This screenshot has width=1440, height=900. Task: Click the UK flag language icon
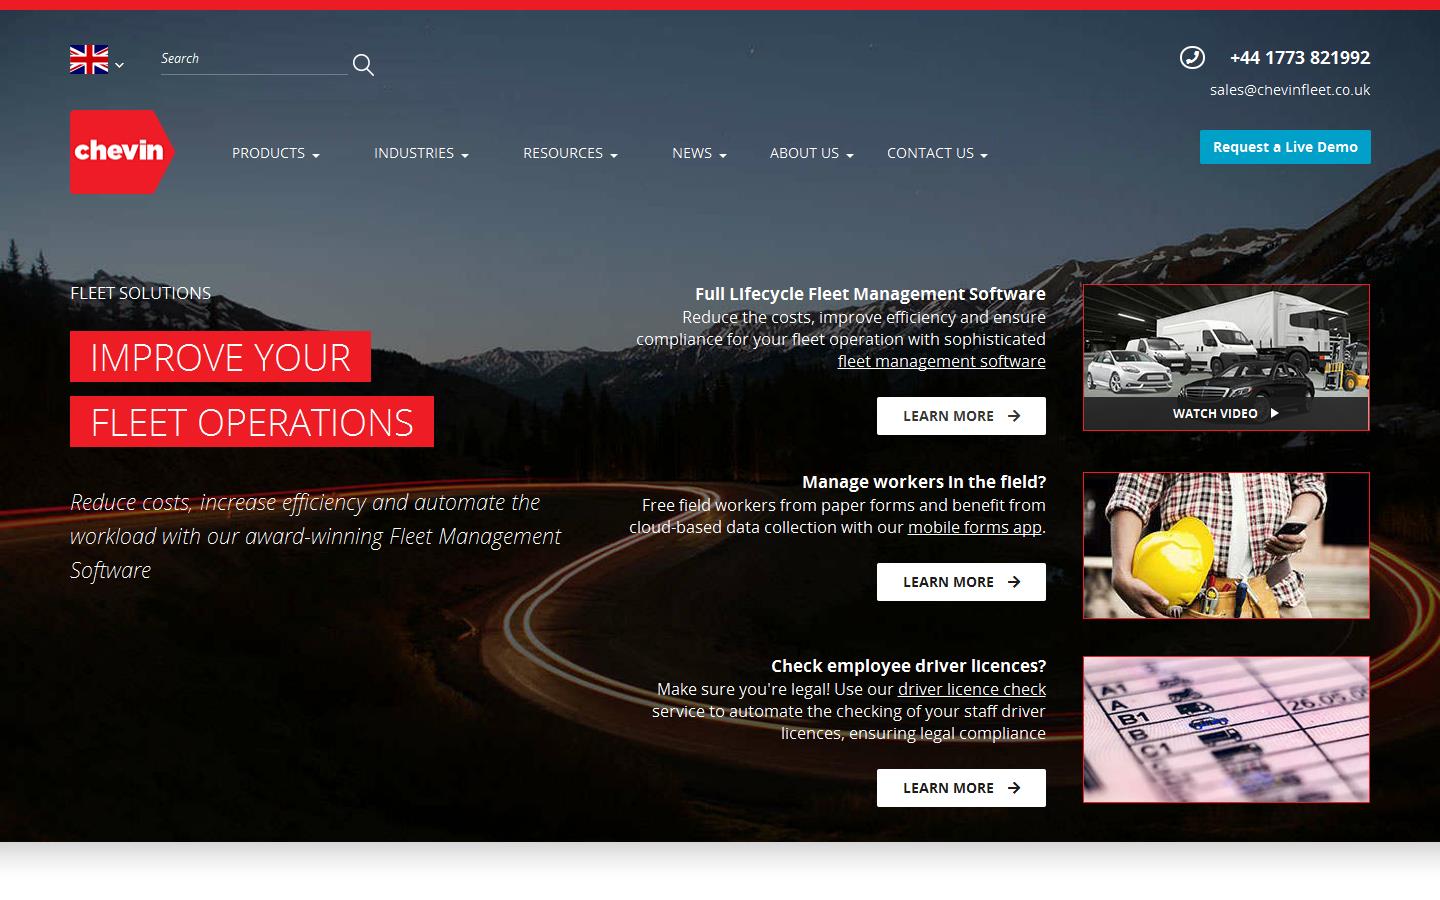click(89, 60)
